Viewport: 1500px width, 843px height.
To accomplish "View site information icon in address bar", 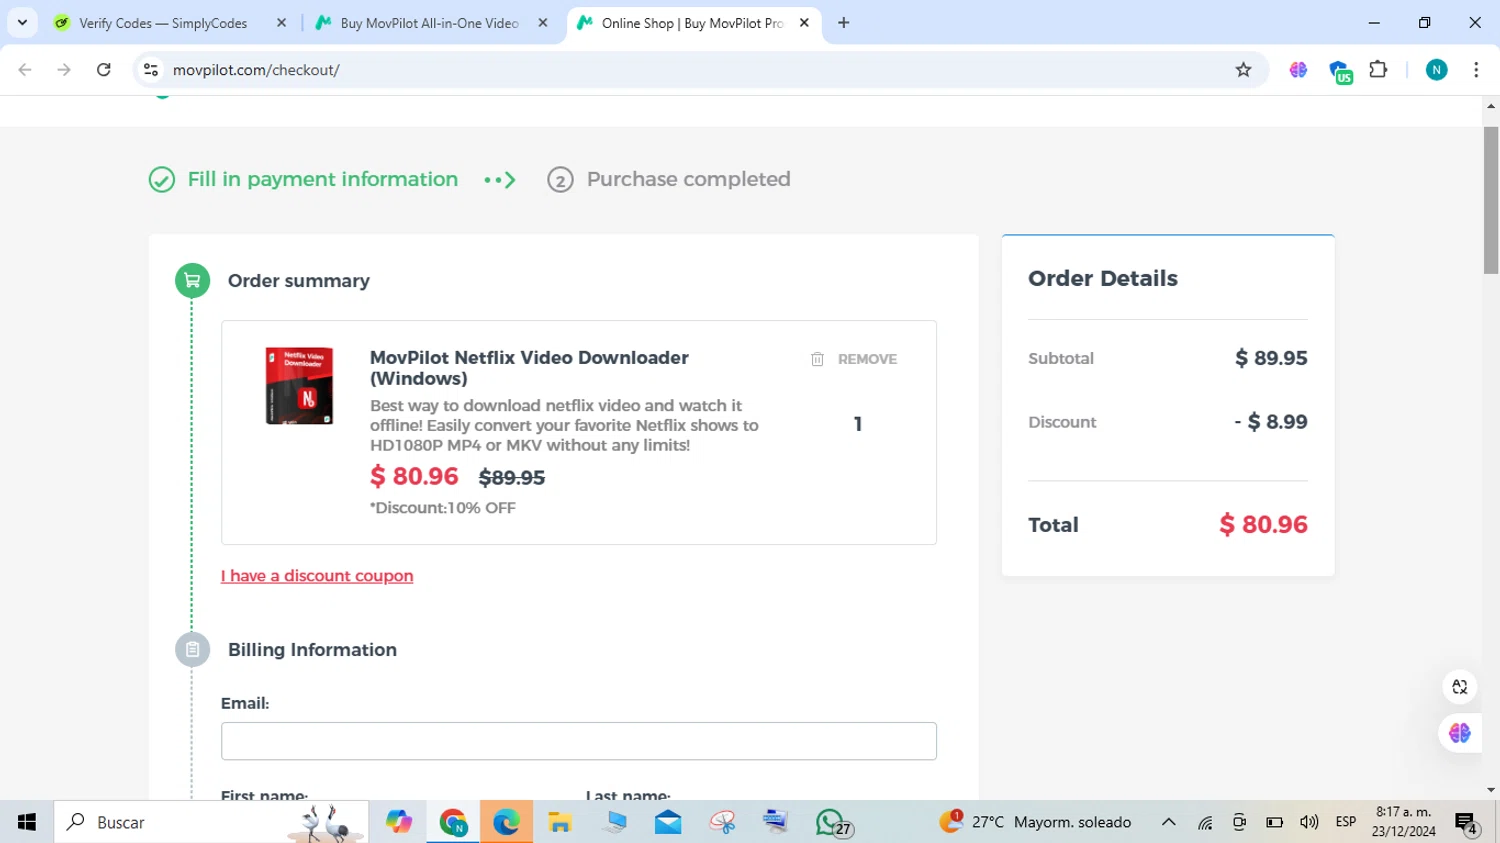I will click(x=151, y=70).
